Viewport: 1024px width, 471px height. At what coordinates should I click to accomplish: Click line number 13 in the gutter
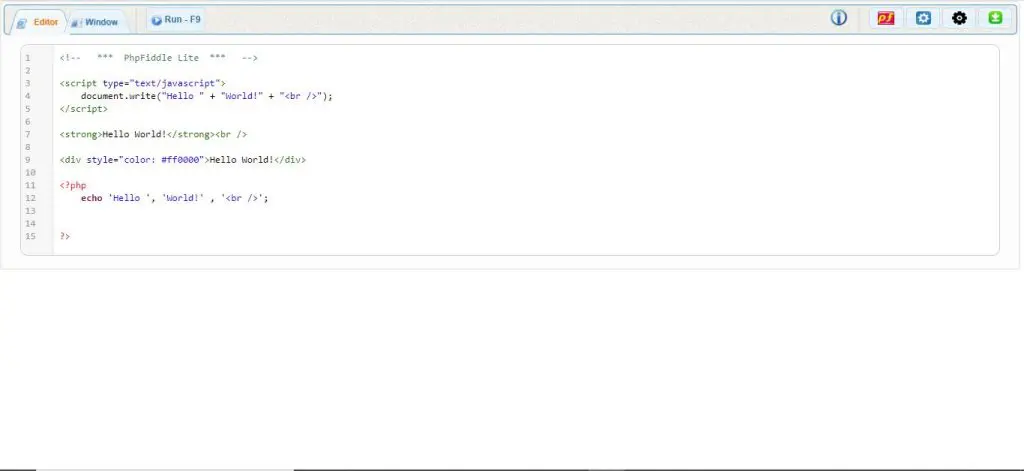30,210
